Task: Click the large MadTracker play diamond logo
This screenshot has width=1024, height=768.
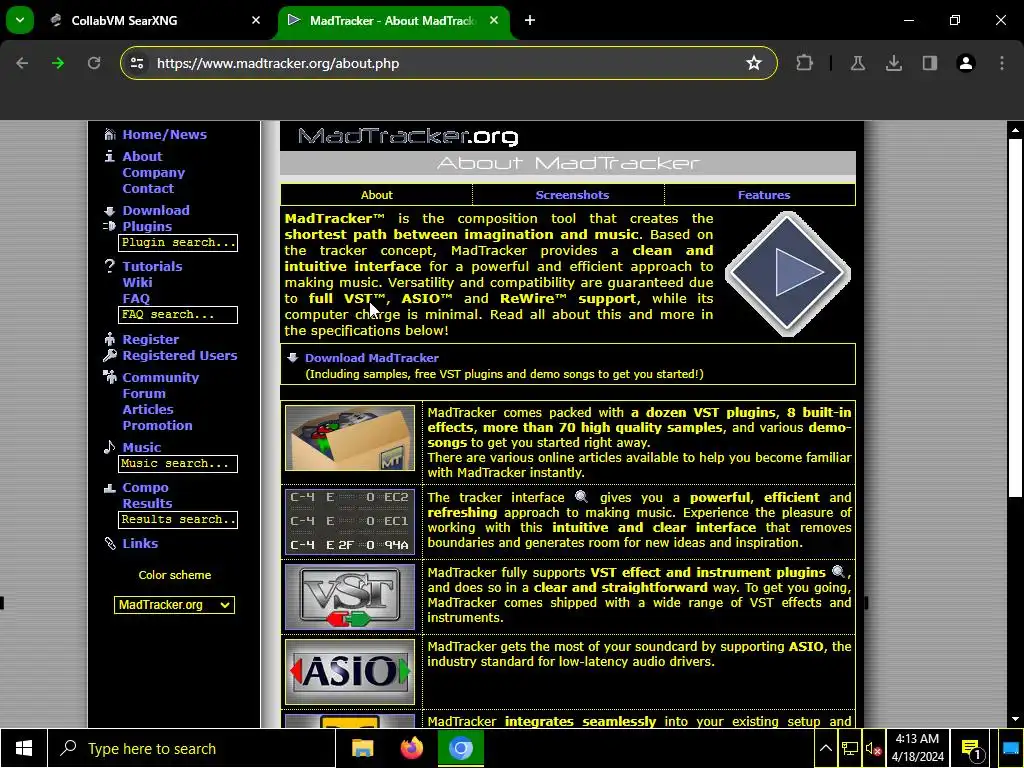Action: (788, 273)
